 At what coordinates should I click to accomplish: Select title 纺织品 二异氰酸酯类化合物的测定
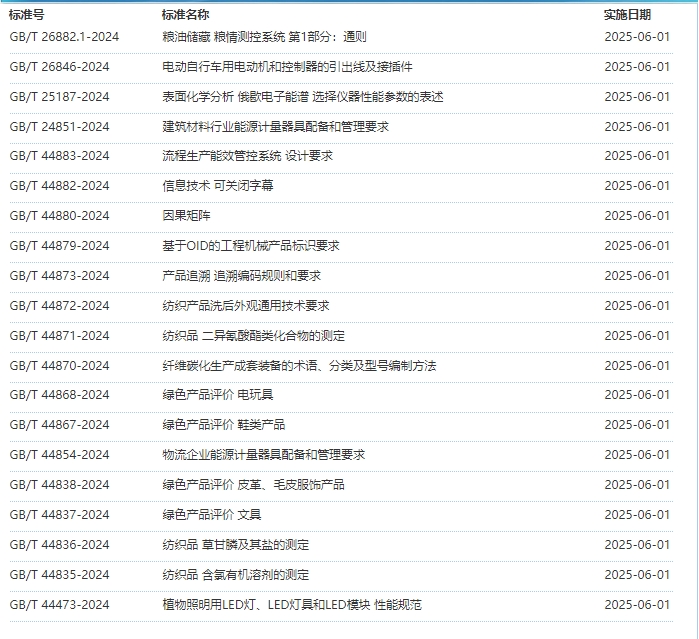(x=254, y=336)
